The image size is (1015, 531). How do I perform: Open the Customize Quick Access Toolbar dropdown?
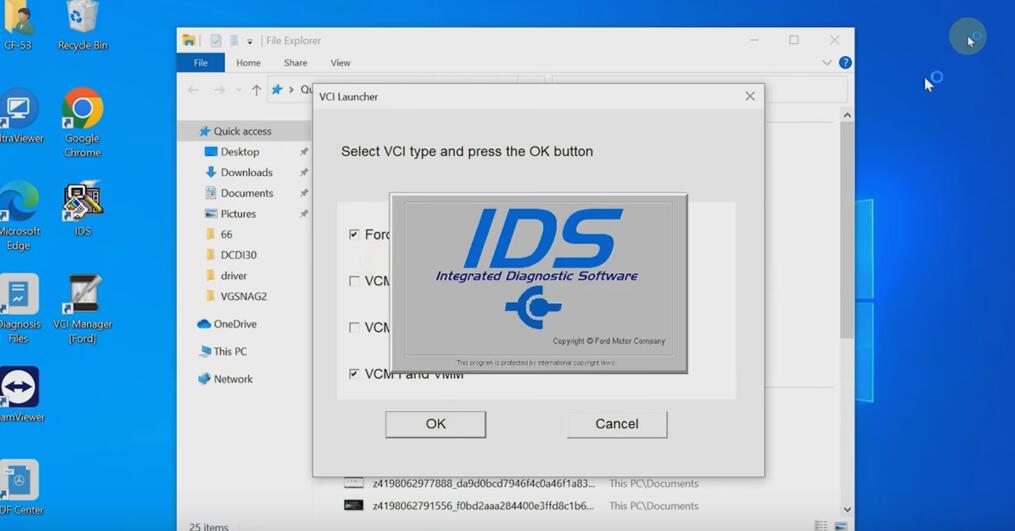(x=250, y=41)
